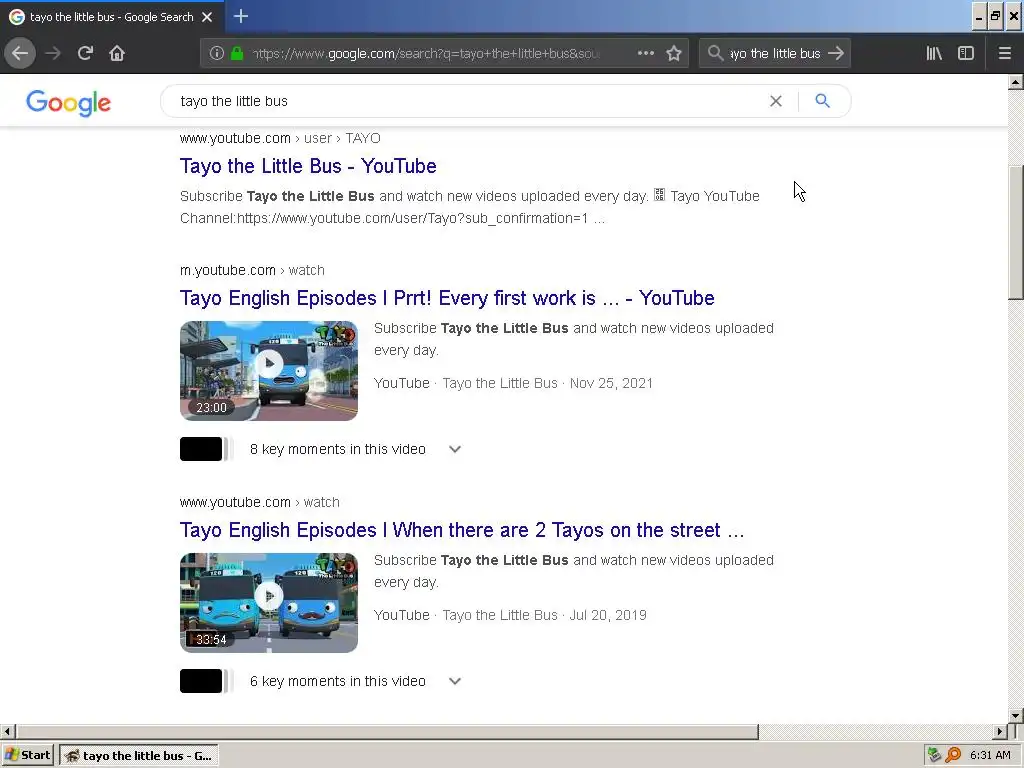Open the browser home page
Viewport: 1024px width, 768px height.
tap(117, 53)
